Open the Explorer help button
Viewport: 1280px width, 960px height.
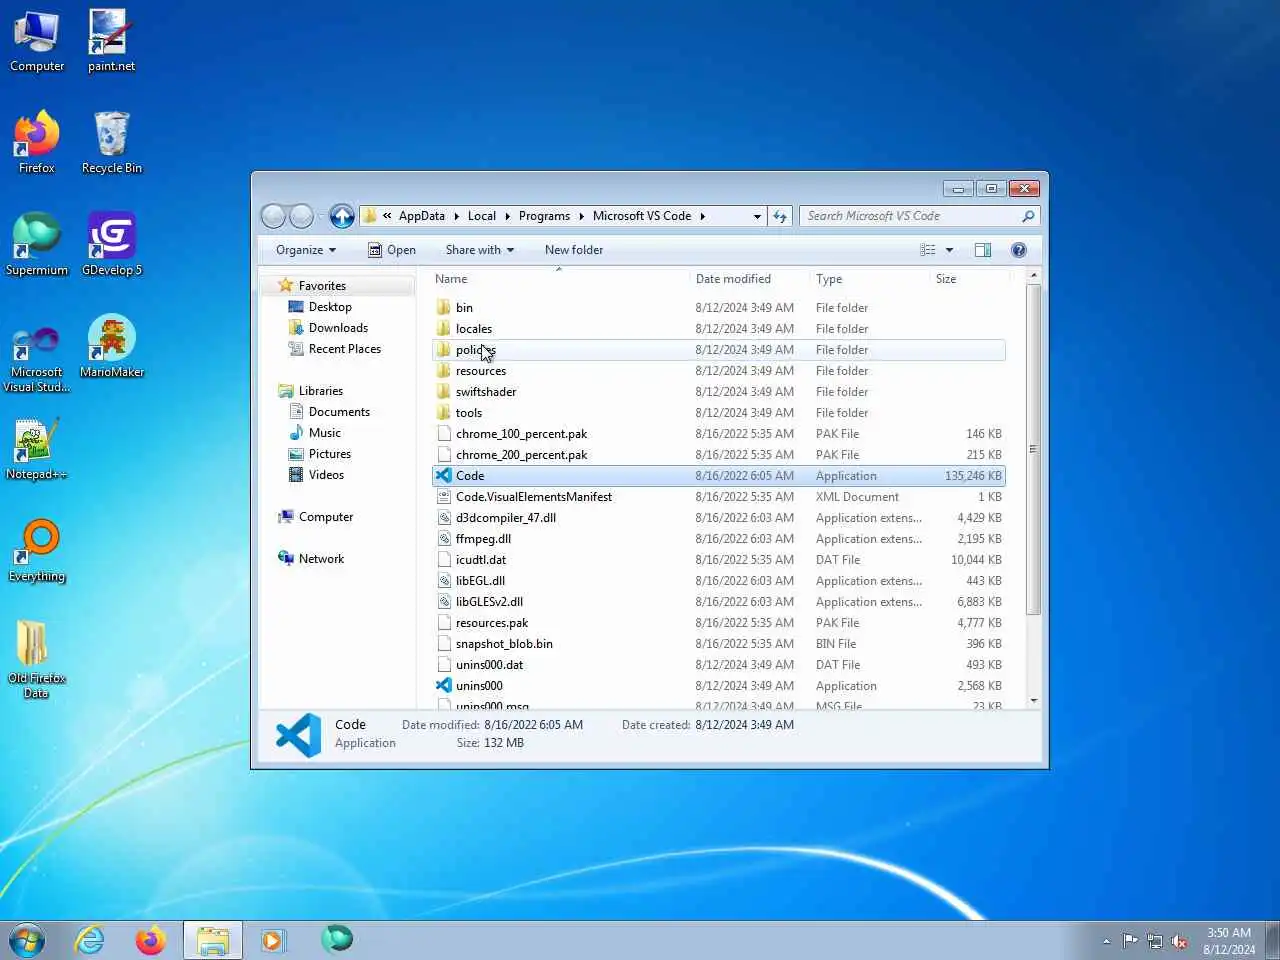point(1019,250)
